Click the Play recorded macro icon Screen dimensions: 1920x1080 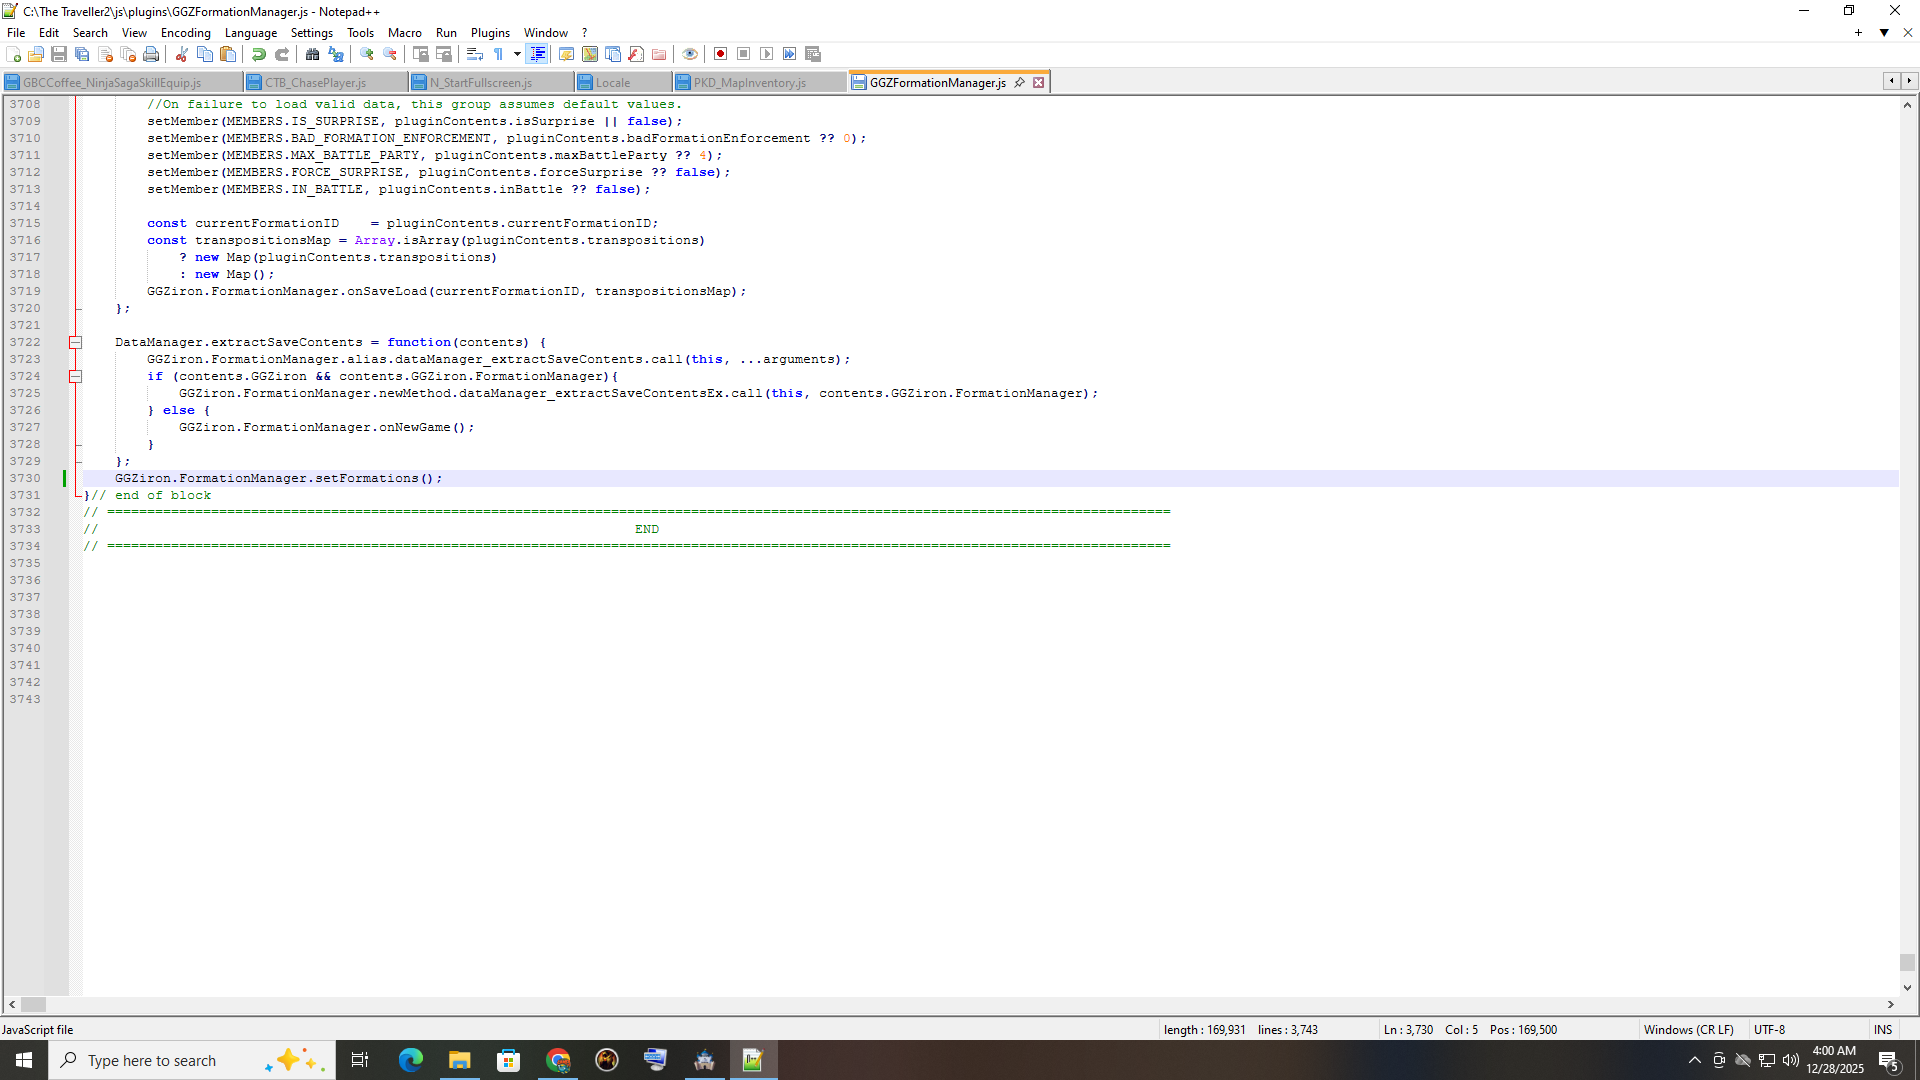tap(766, 54)
